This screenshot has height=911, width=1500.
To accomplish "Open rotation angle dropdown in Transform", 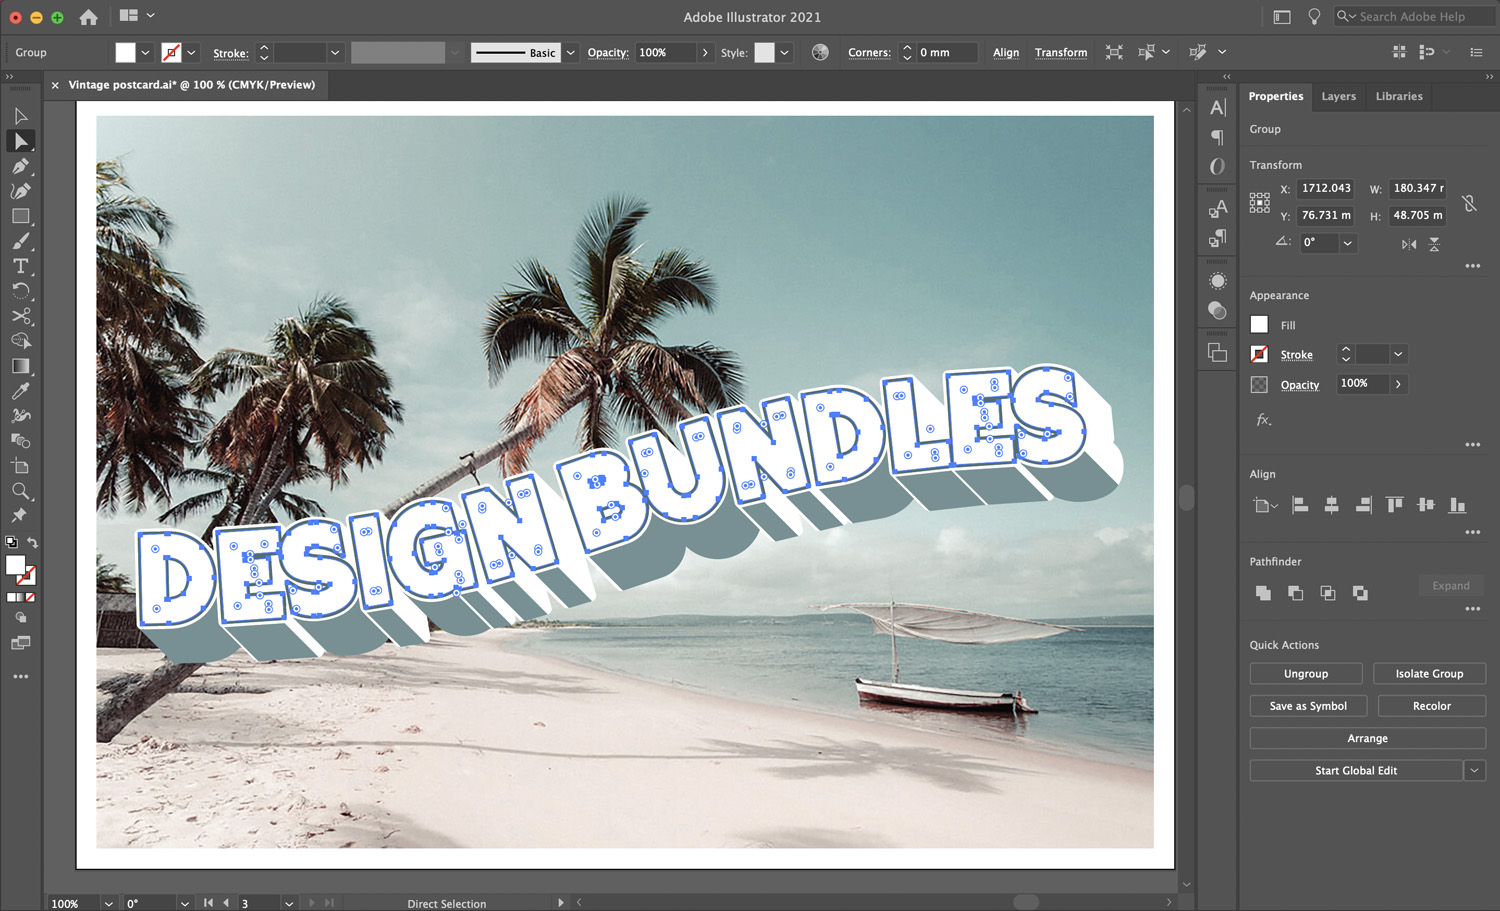I will click(x=1347, y=243).
